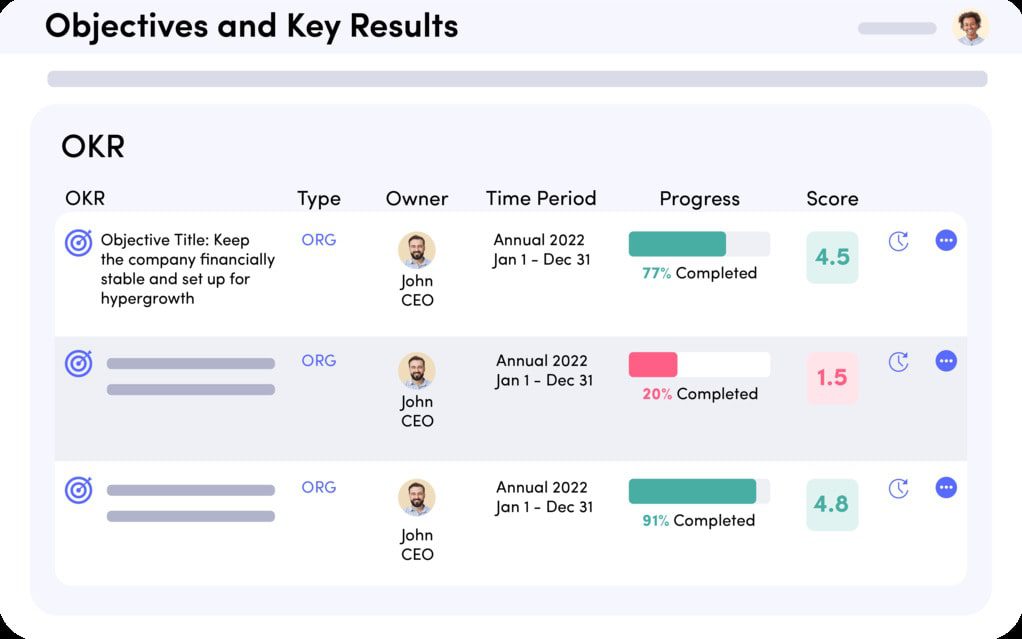Open the ellipsis menu on the 4.8 row
The image size is (1022, 639).
(x=946, y=488)
